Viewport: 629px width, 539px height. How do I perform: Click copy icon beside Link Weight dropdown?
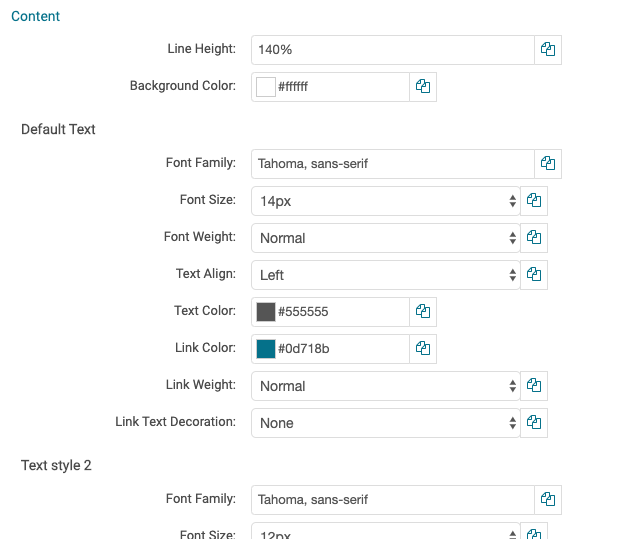click(534, 386)
